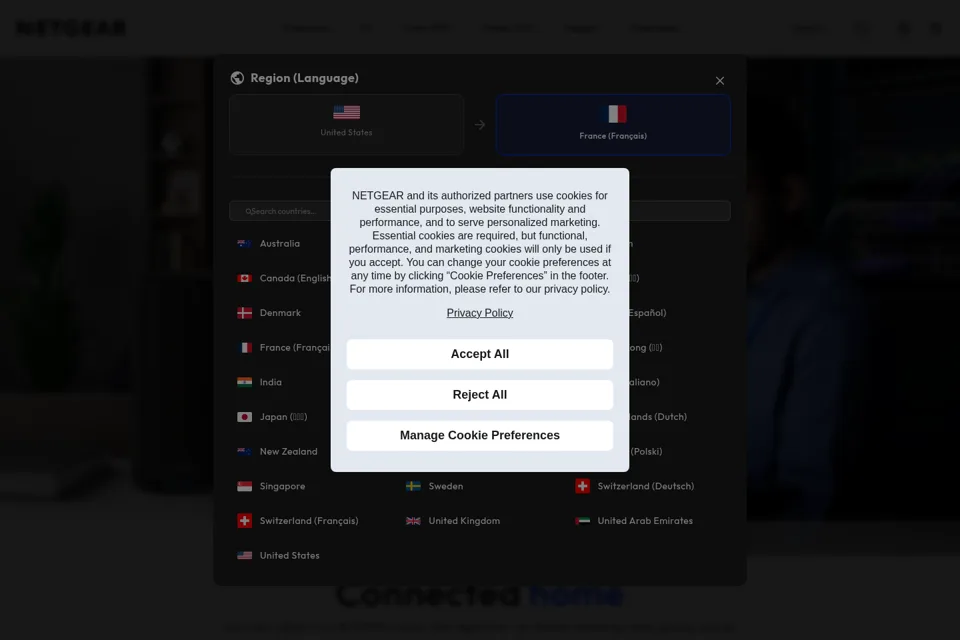Click the Canada flag icon
Viewport: 960px width, 640px height.
[x=244, y=278]
